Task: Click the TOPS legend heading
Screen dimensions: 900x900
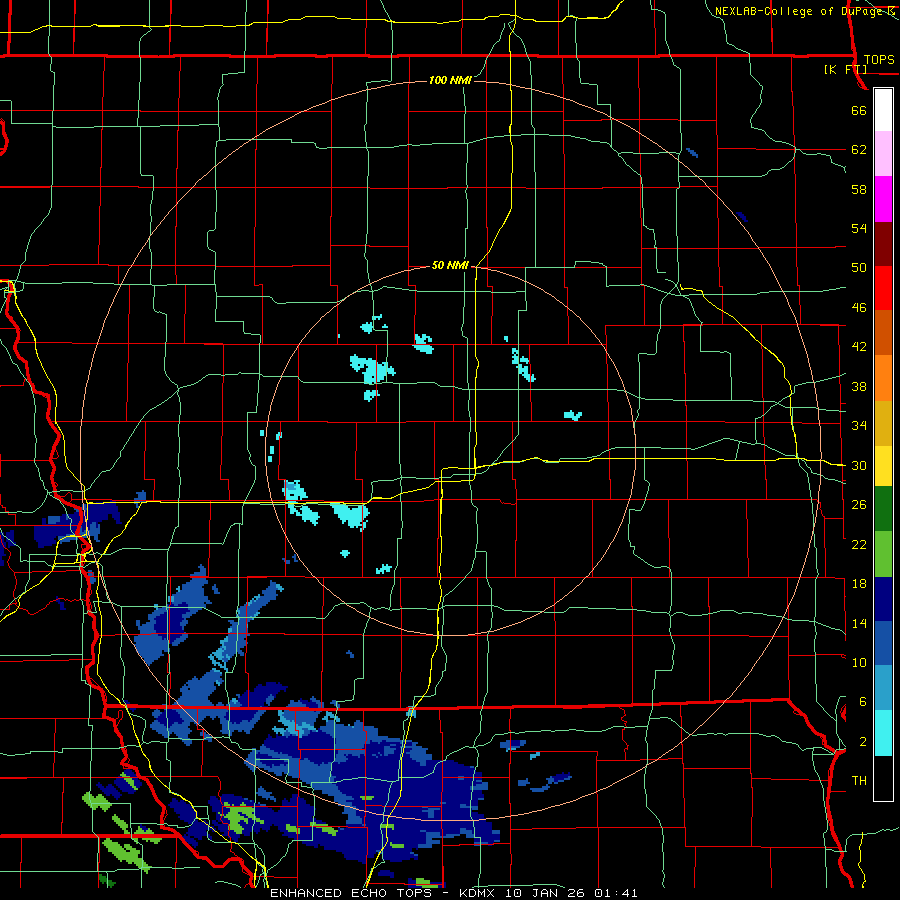Action: tap(879, 60)
